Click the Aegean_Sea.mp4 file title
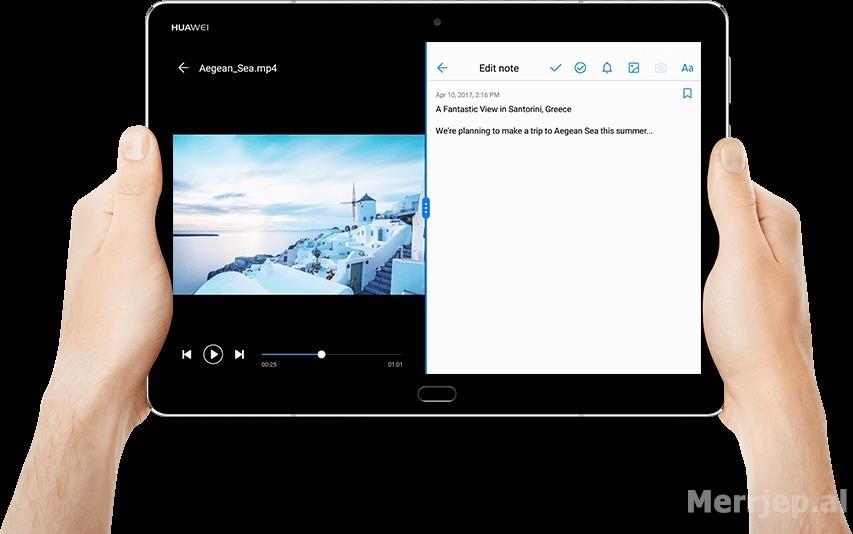Screen dimensions: 853x534 tap(238, 68)
